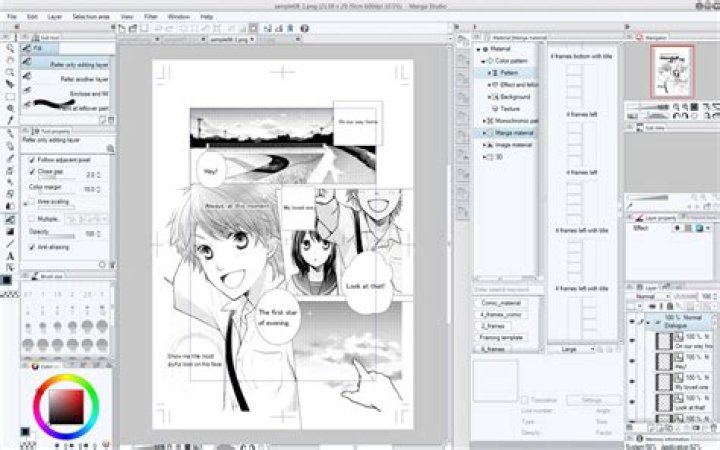
Task: Open help via the question mark icon
Action: pyautogui.click(x=304, y=28)
